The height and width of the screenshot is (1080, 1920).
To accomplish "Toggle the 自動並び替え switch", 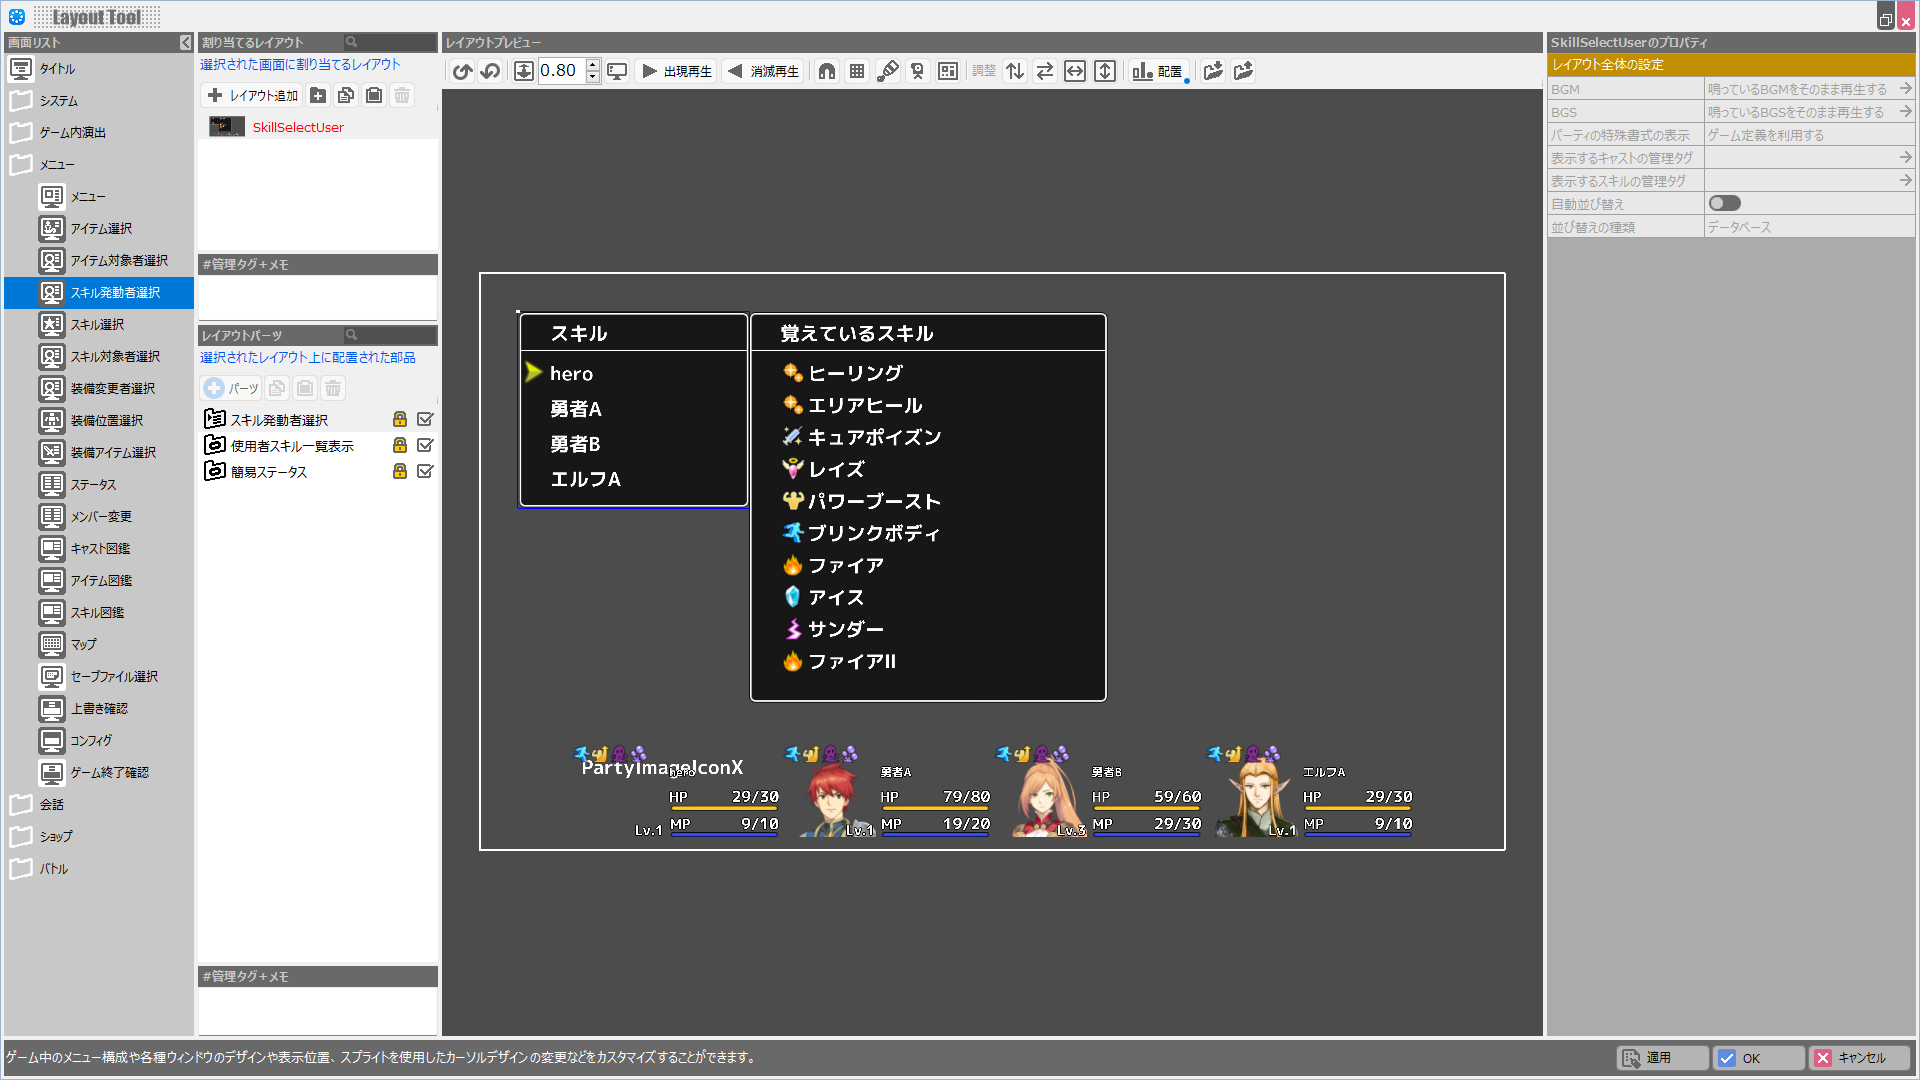I will [x=1724, y=204].
